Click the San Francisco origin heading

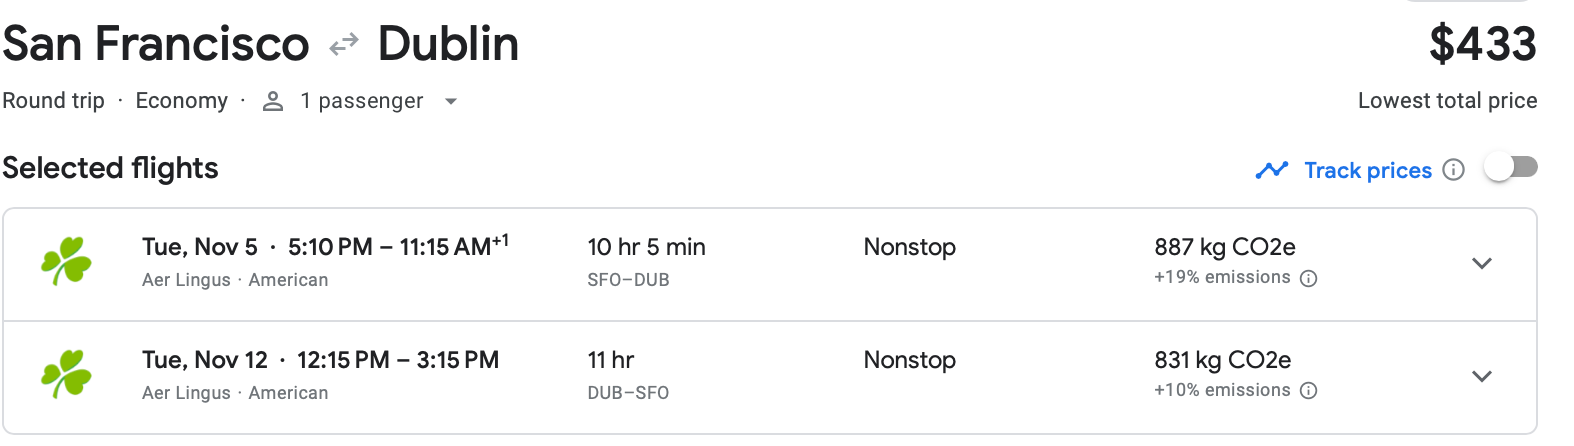(x=156, y=44)
